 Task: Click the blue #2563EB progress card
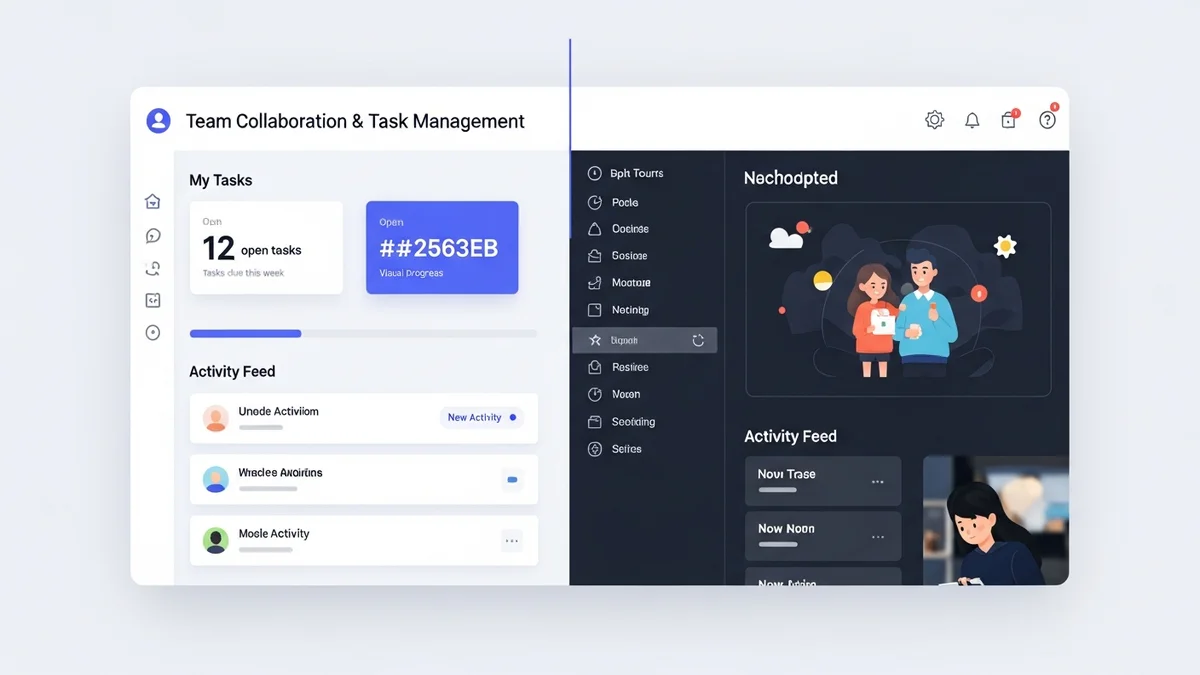(442, 248)
